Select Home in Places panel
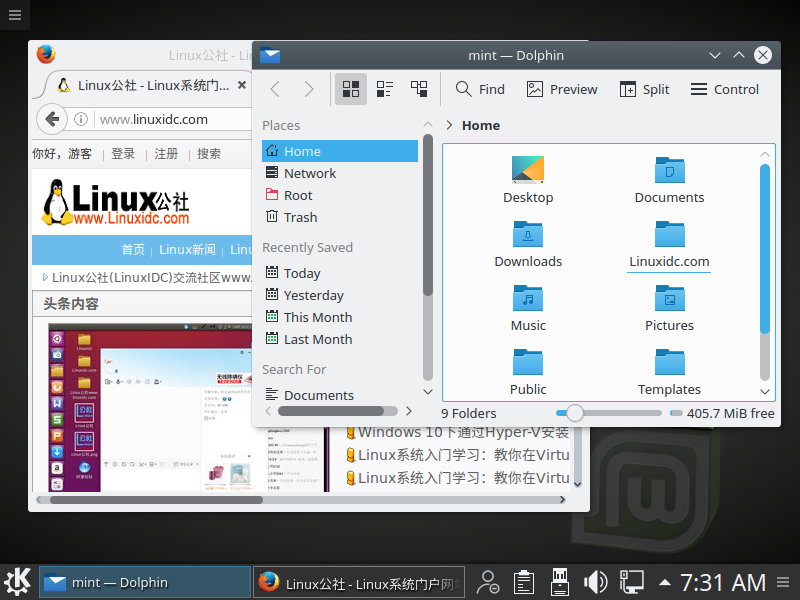 pos(340,151)
